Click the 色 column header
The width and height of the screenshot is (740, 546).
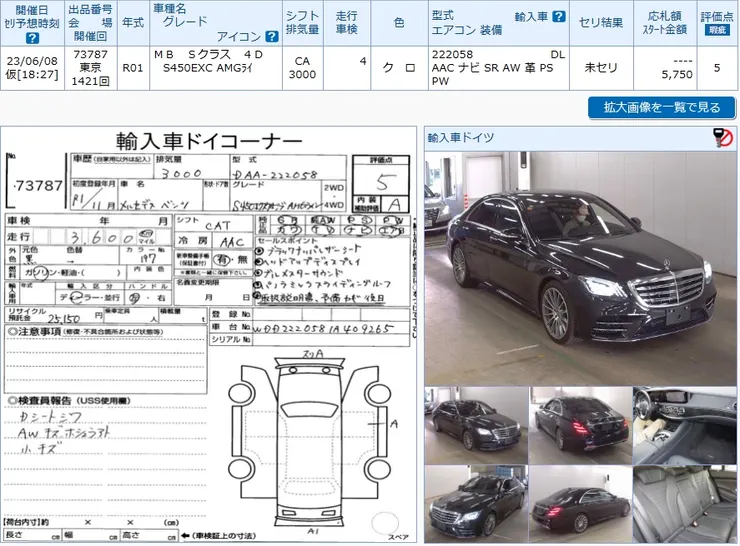coord(399,23)
